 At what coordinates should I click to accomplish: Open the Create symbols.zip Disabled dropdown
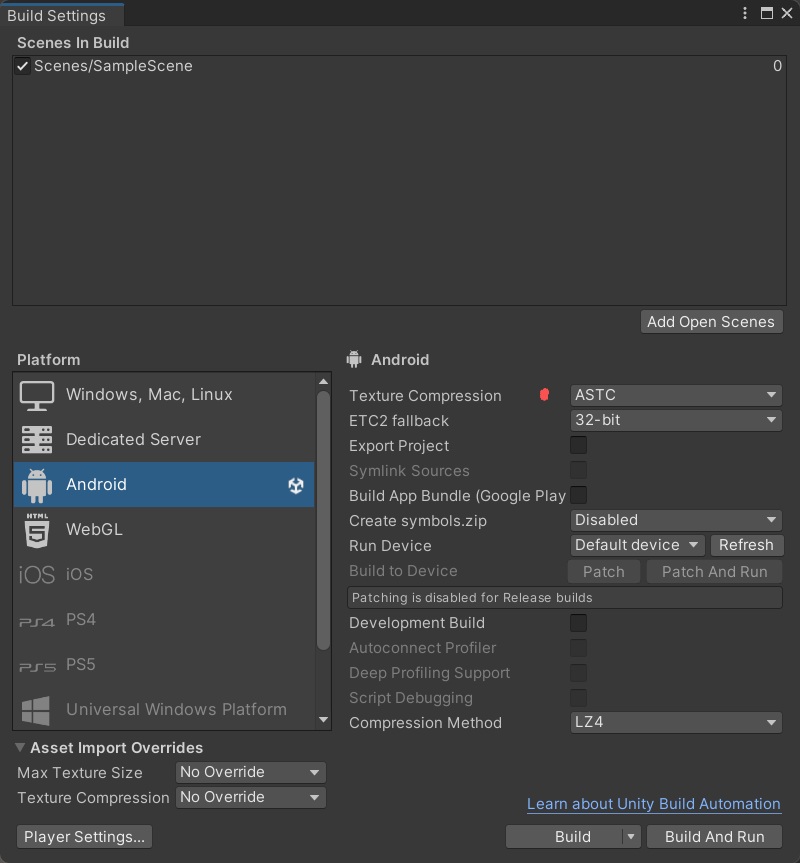pyautogui.click(x=676, y=520)
